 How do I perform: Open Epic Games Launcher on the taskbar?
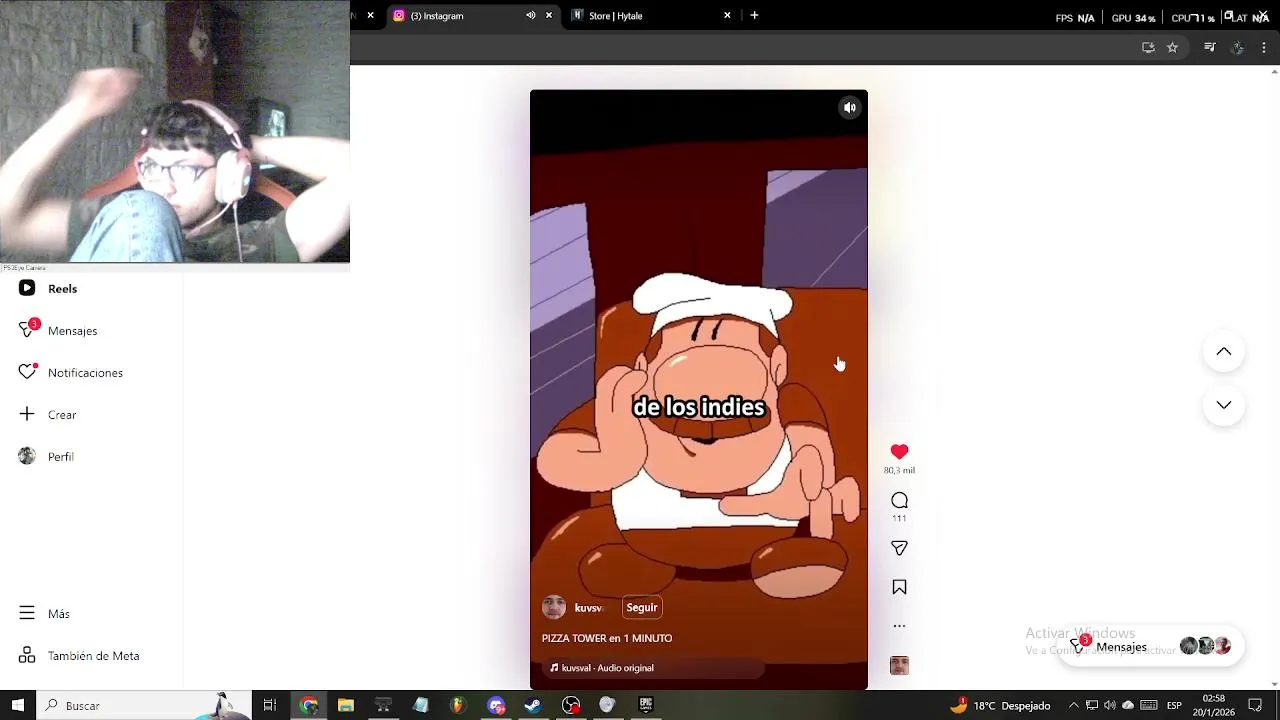click(646, 705)
